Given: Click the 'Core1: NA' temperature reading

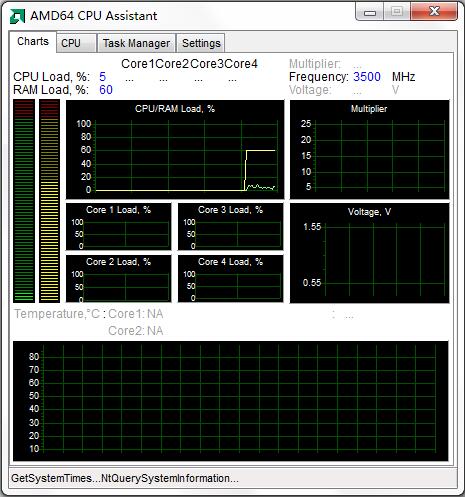Looking at the screenshot, I should [x=136, y=314].
